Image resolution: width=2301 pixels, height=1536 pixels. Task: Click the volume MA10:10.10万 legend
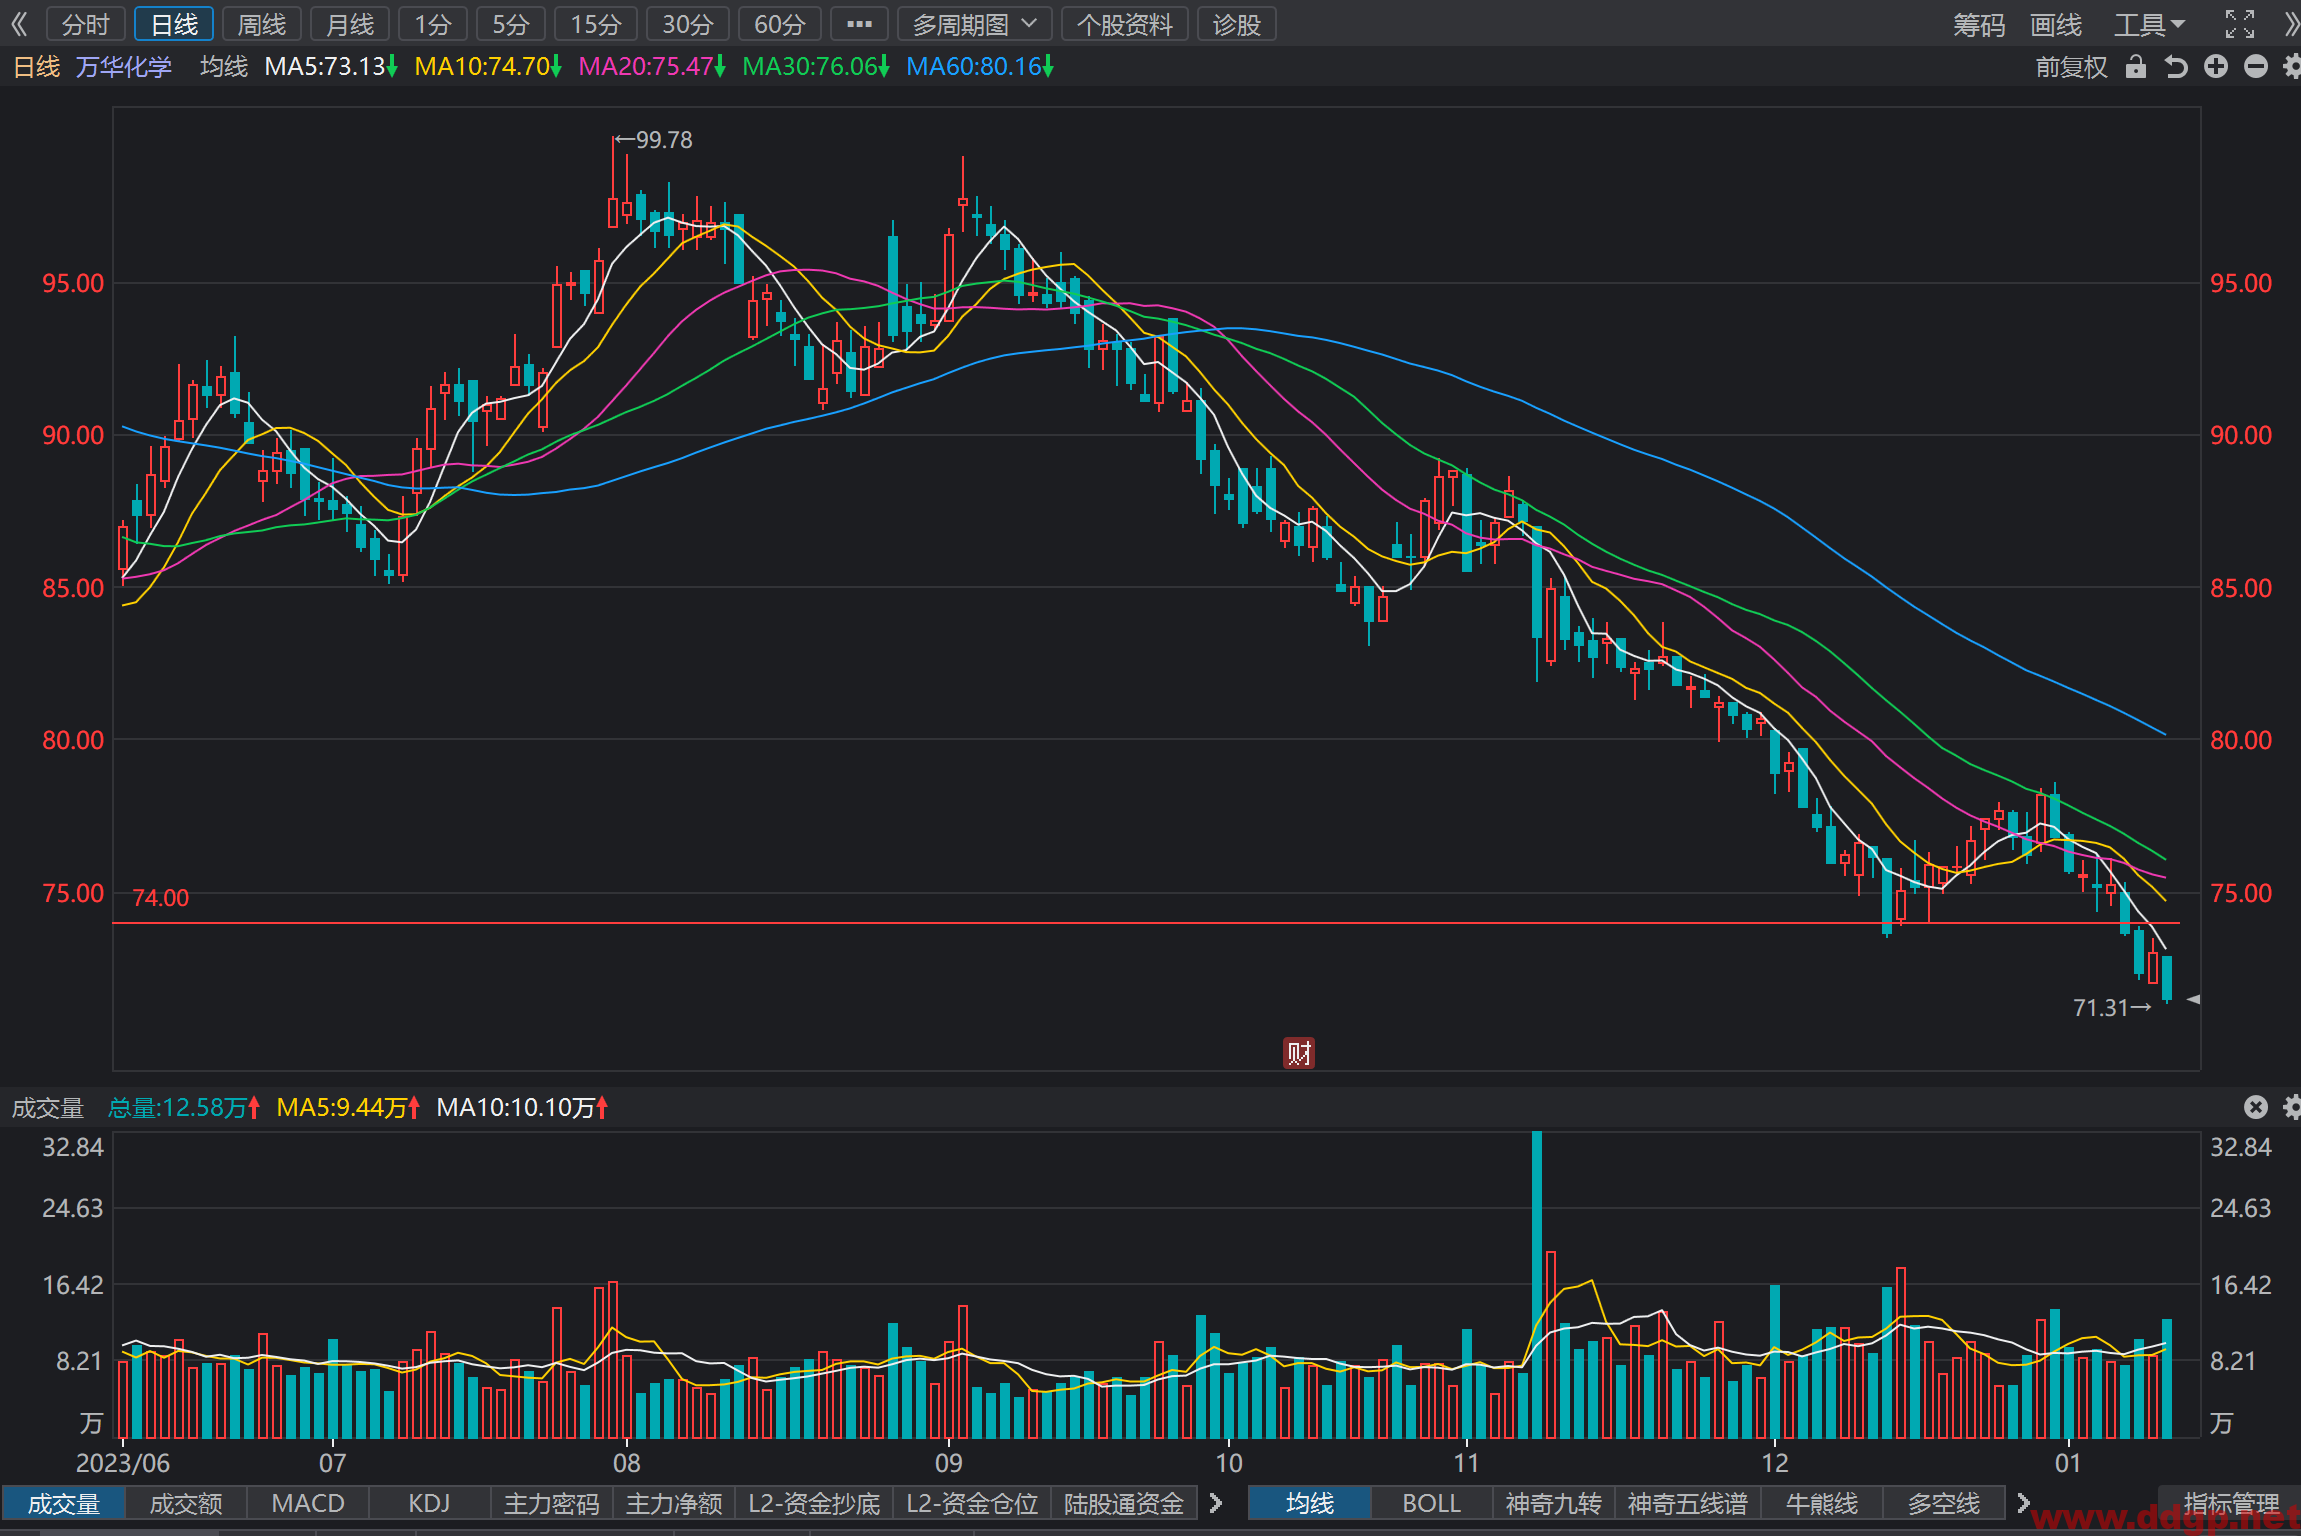[522, 1107]
